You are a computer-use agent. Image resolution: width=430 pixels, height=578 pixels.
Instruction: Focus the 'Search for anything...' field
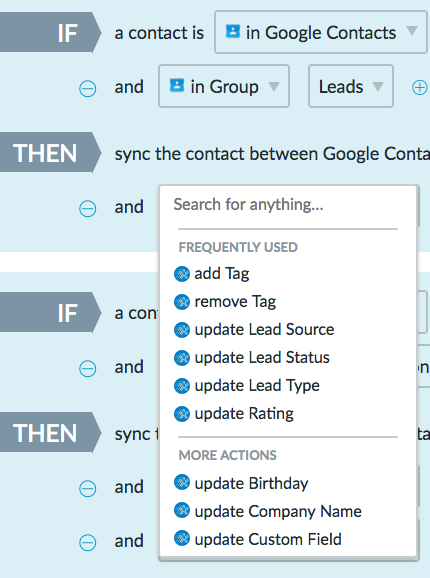pyautogui.click(x=287, y=205)
